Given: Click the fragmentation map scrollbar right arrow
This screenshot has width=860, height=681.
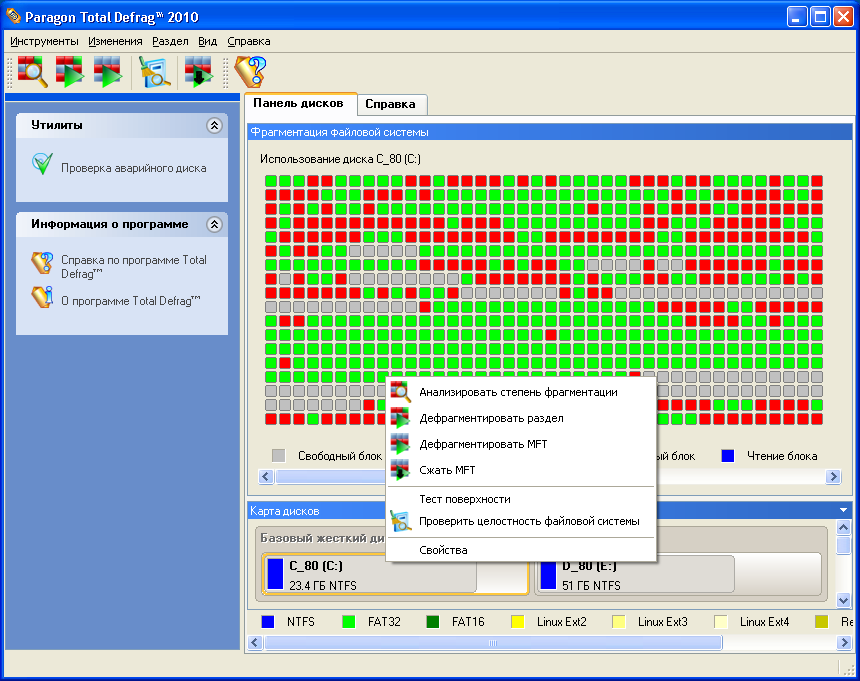Looking at the screenshot, I should pos(833,478).
